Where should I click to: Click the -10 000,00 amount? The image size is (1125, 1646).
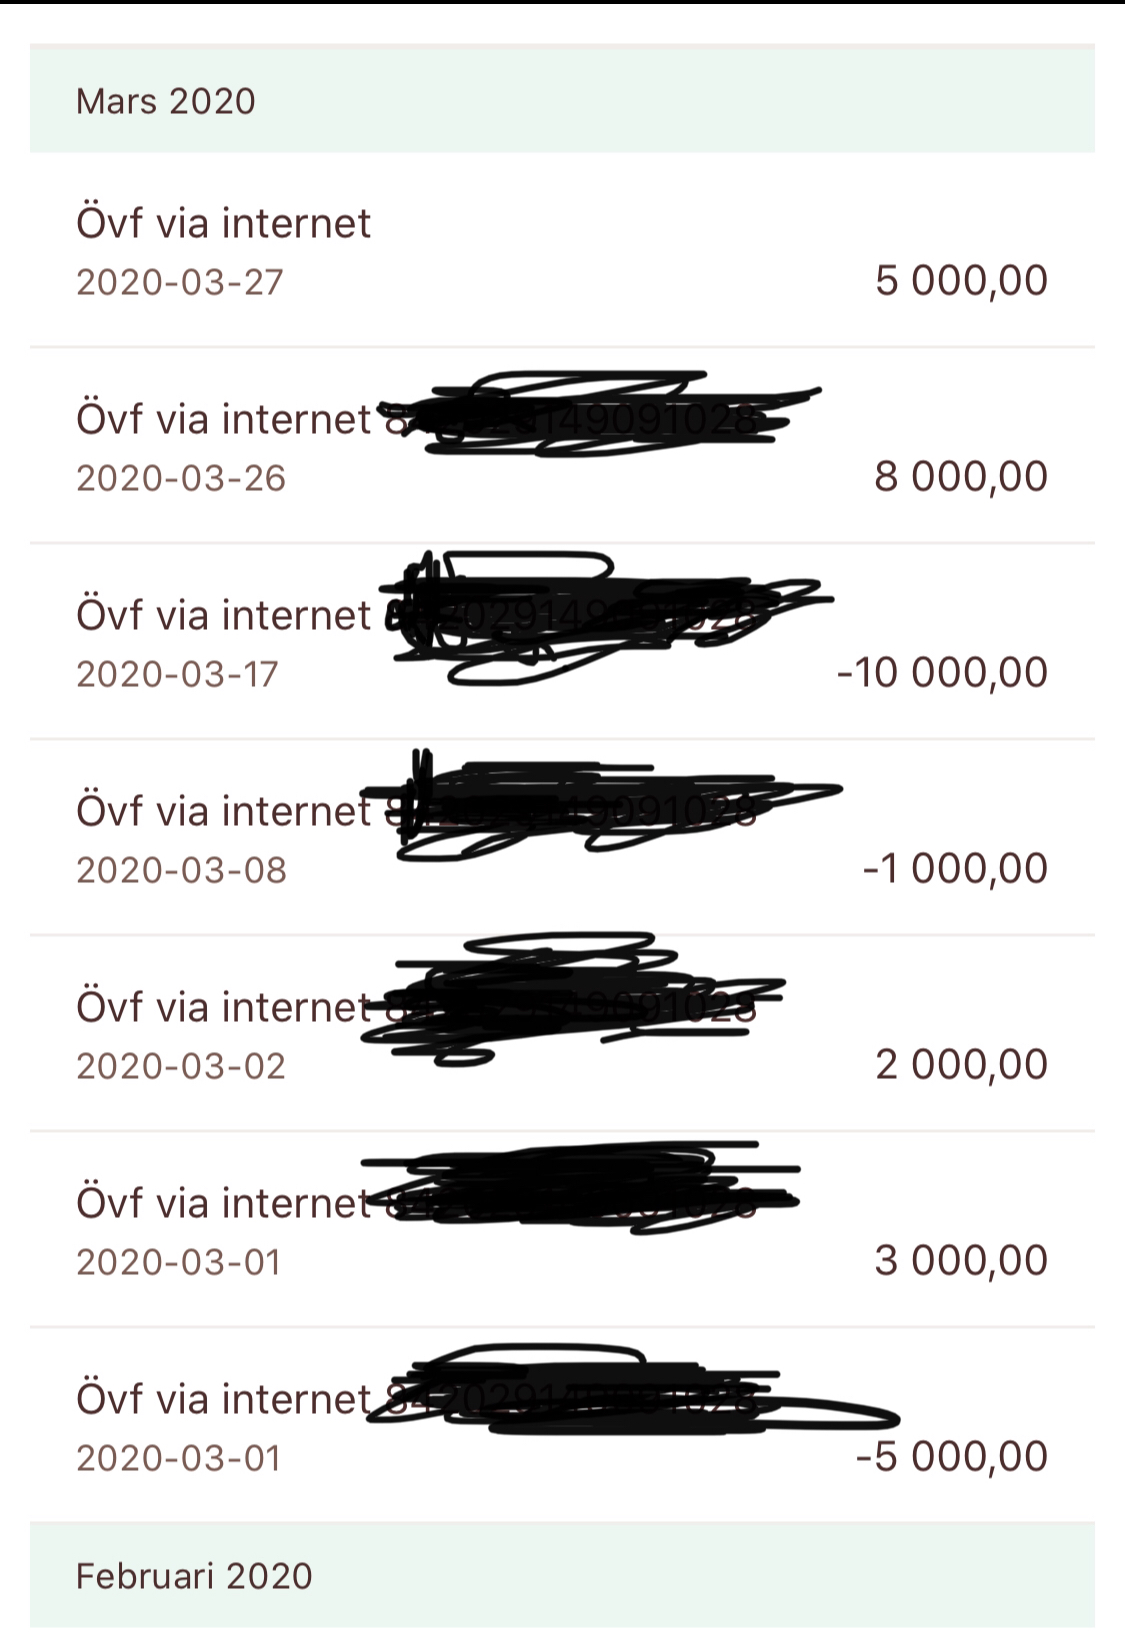point(943,673)
